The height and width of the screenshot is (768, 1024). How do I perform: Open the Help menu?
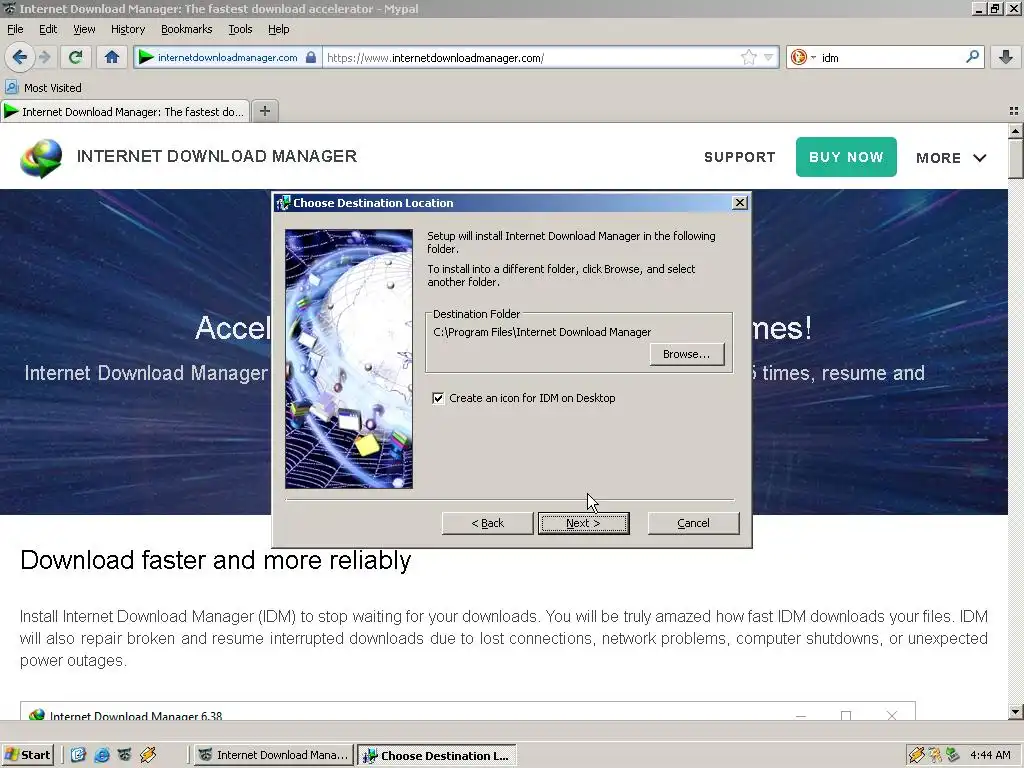(x=278, y=29)
